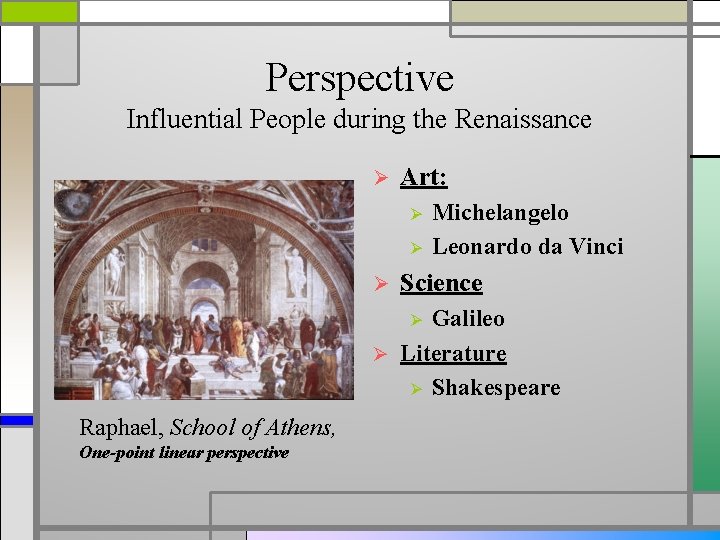Click the 'Shakespeare' bullet text
The image size is (720, 540).
point(496,388)
